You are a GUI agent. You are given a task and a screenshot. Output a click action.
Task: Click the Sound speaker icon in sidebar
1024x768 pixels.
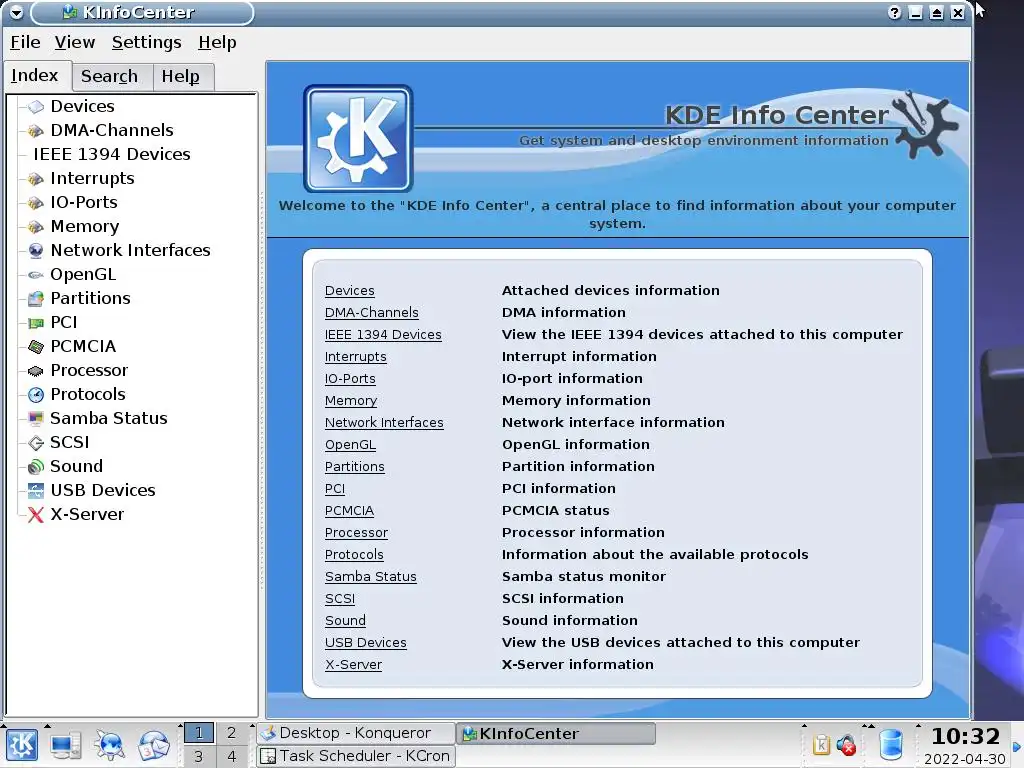36,466
